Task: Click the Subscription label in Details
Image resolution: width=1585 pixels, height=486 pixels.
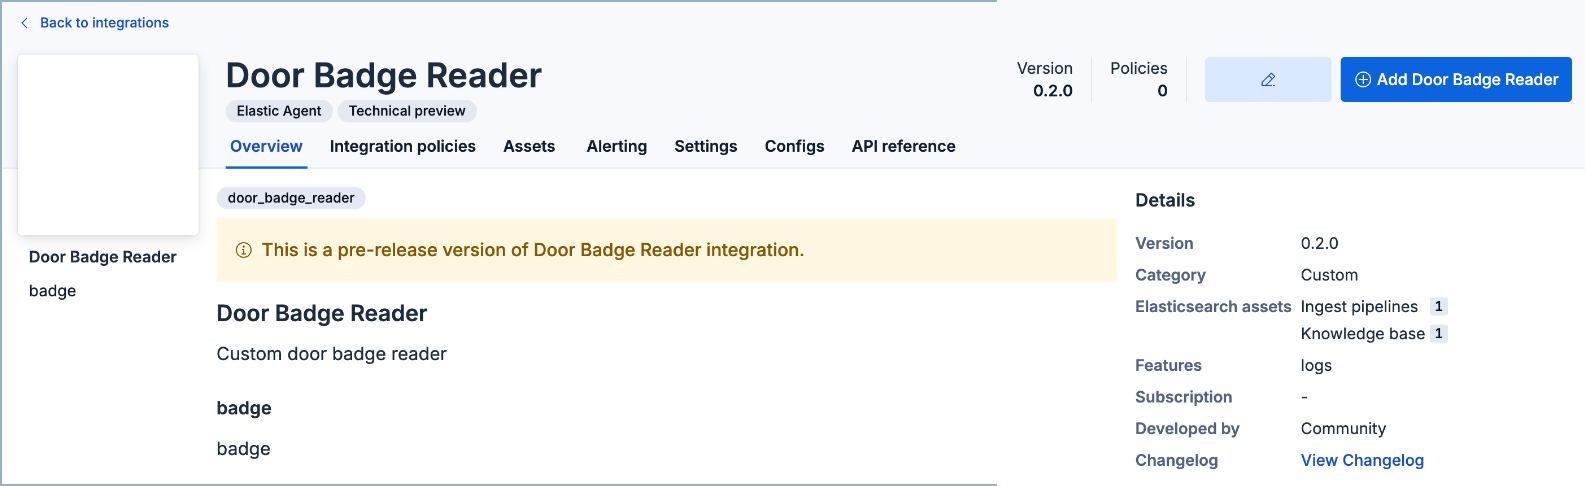Action: click(1183, 397)
